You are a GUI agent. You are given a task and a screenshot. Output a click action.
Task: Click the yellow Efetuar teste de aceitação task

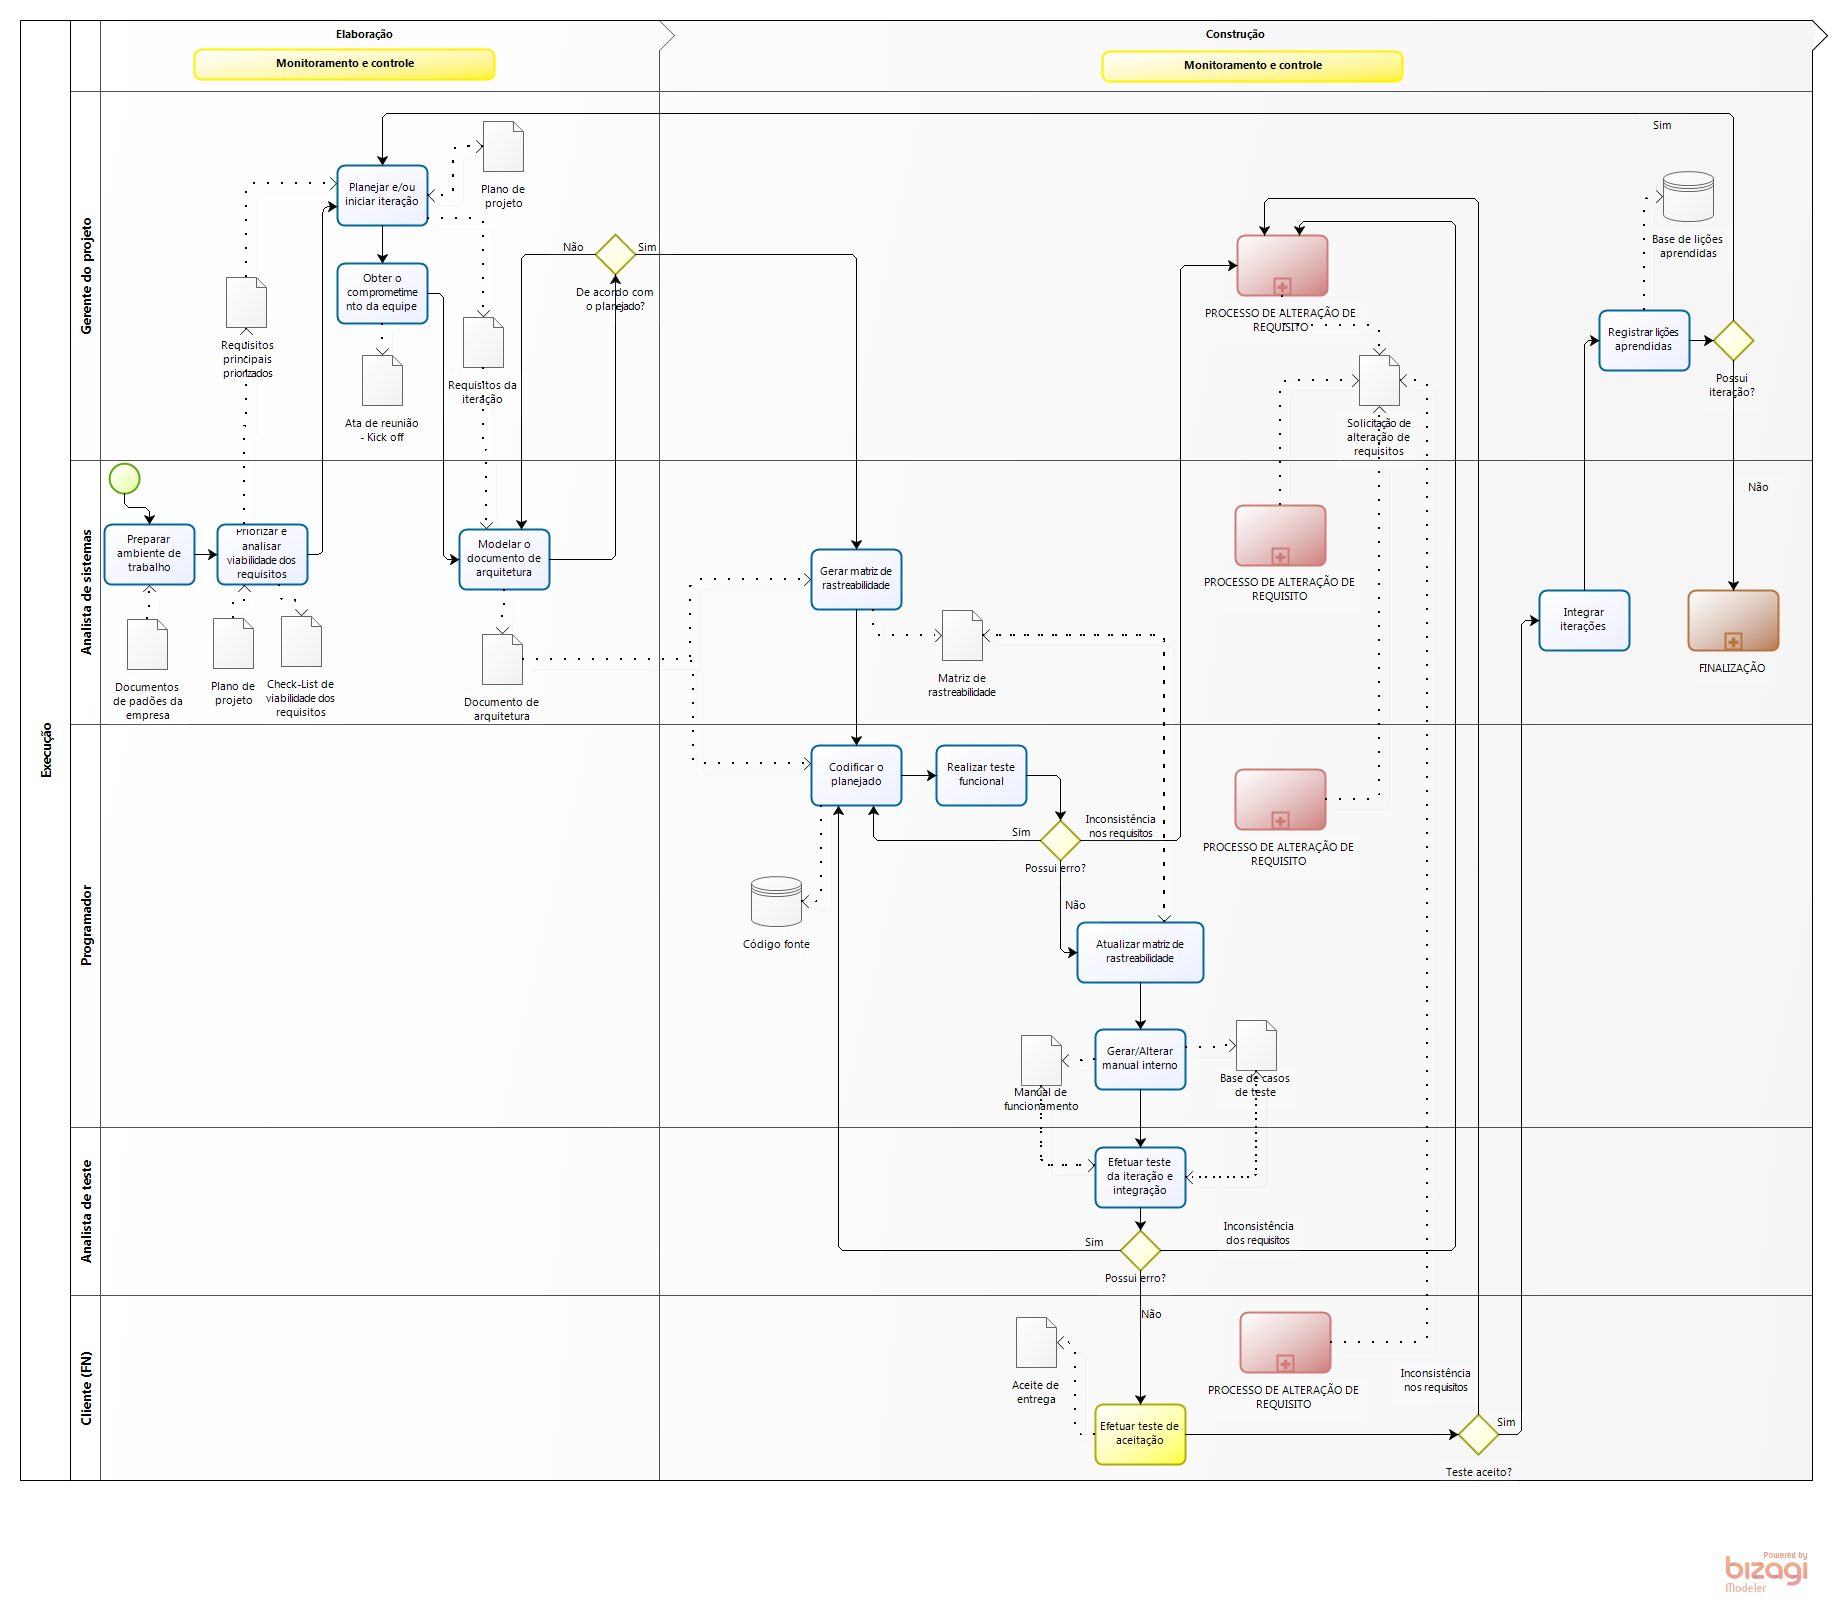point(1140,1434)
